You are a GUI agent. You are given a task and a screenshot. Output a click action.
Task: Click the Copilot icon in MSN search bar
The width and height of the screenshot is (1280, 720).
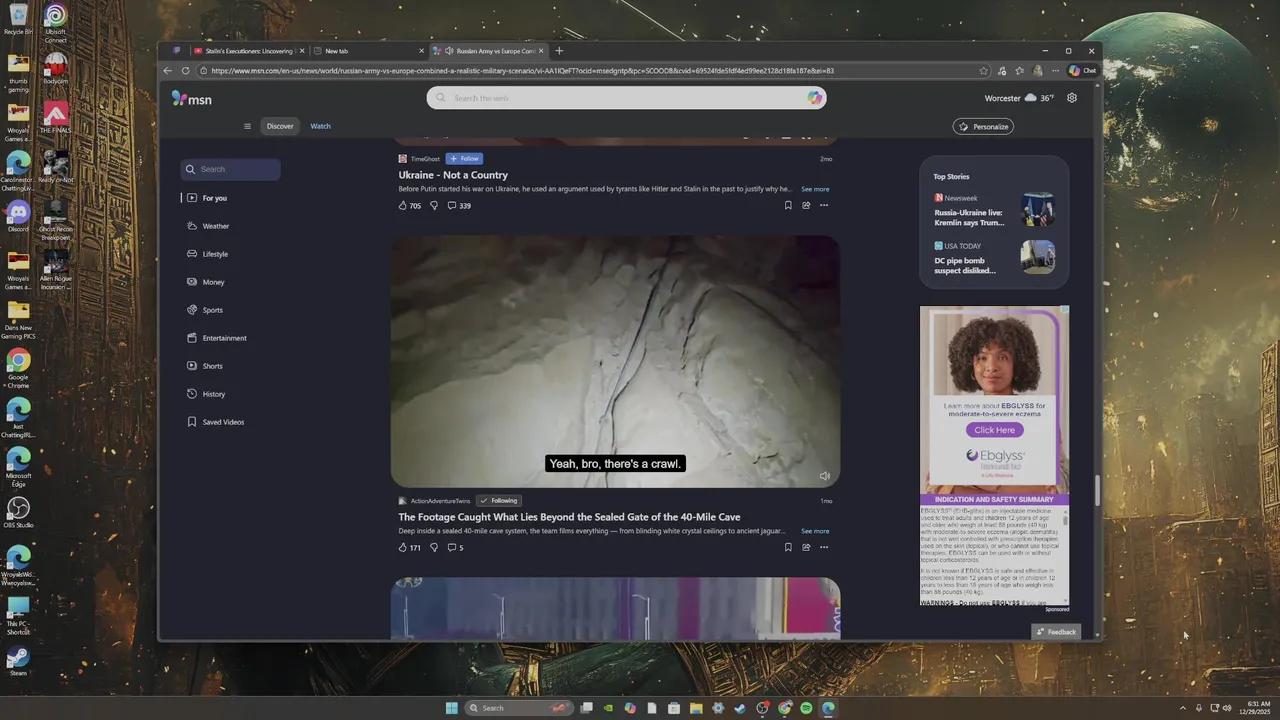click(x=815, y=98)
